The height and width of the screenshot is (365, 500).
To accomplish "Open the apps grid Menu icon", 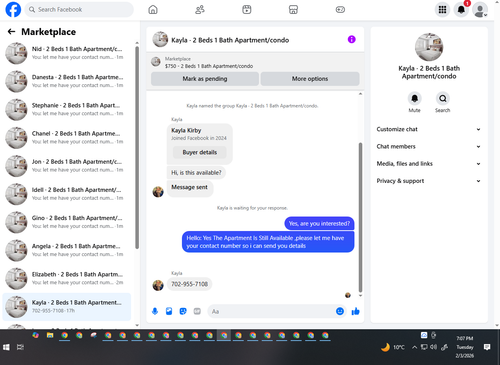I will click(442, 10).
